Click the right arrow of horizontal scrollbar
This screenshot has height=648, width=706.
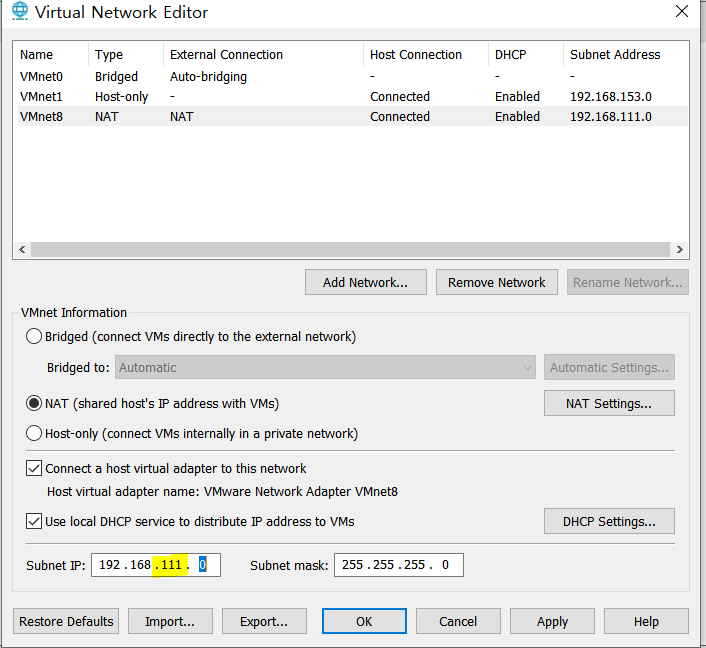click(x=679, y=249)
